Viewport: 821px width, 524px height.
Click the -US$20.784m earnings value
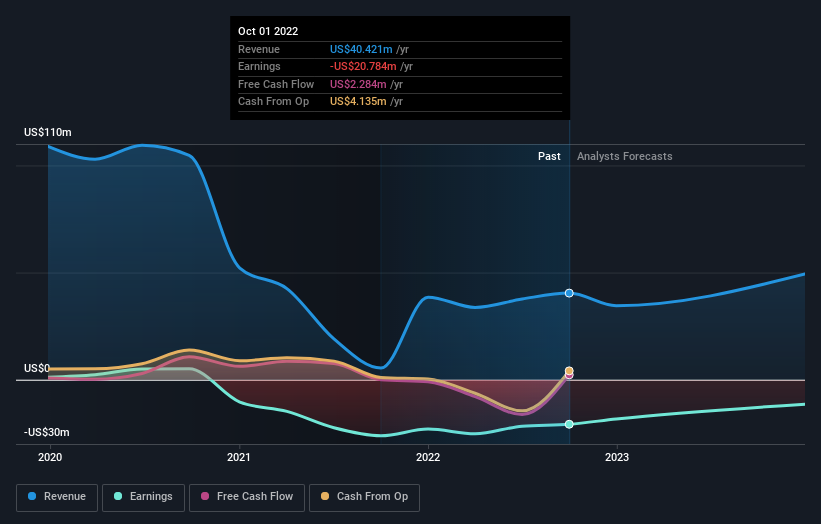(363, 66)
